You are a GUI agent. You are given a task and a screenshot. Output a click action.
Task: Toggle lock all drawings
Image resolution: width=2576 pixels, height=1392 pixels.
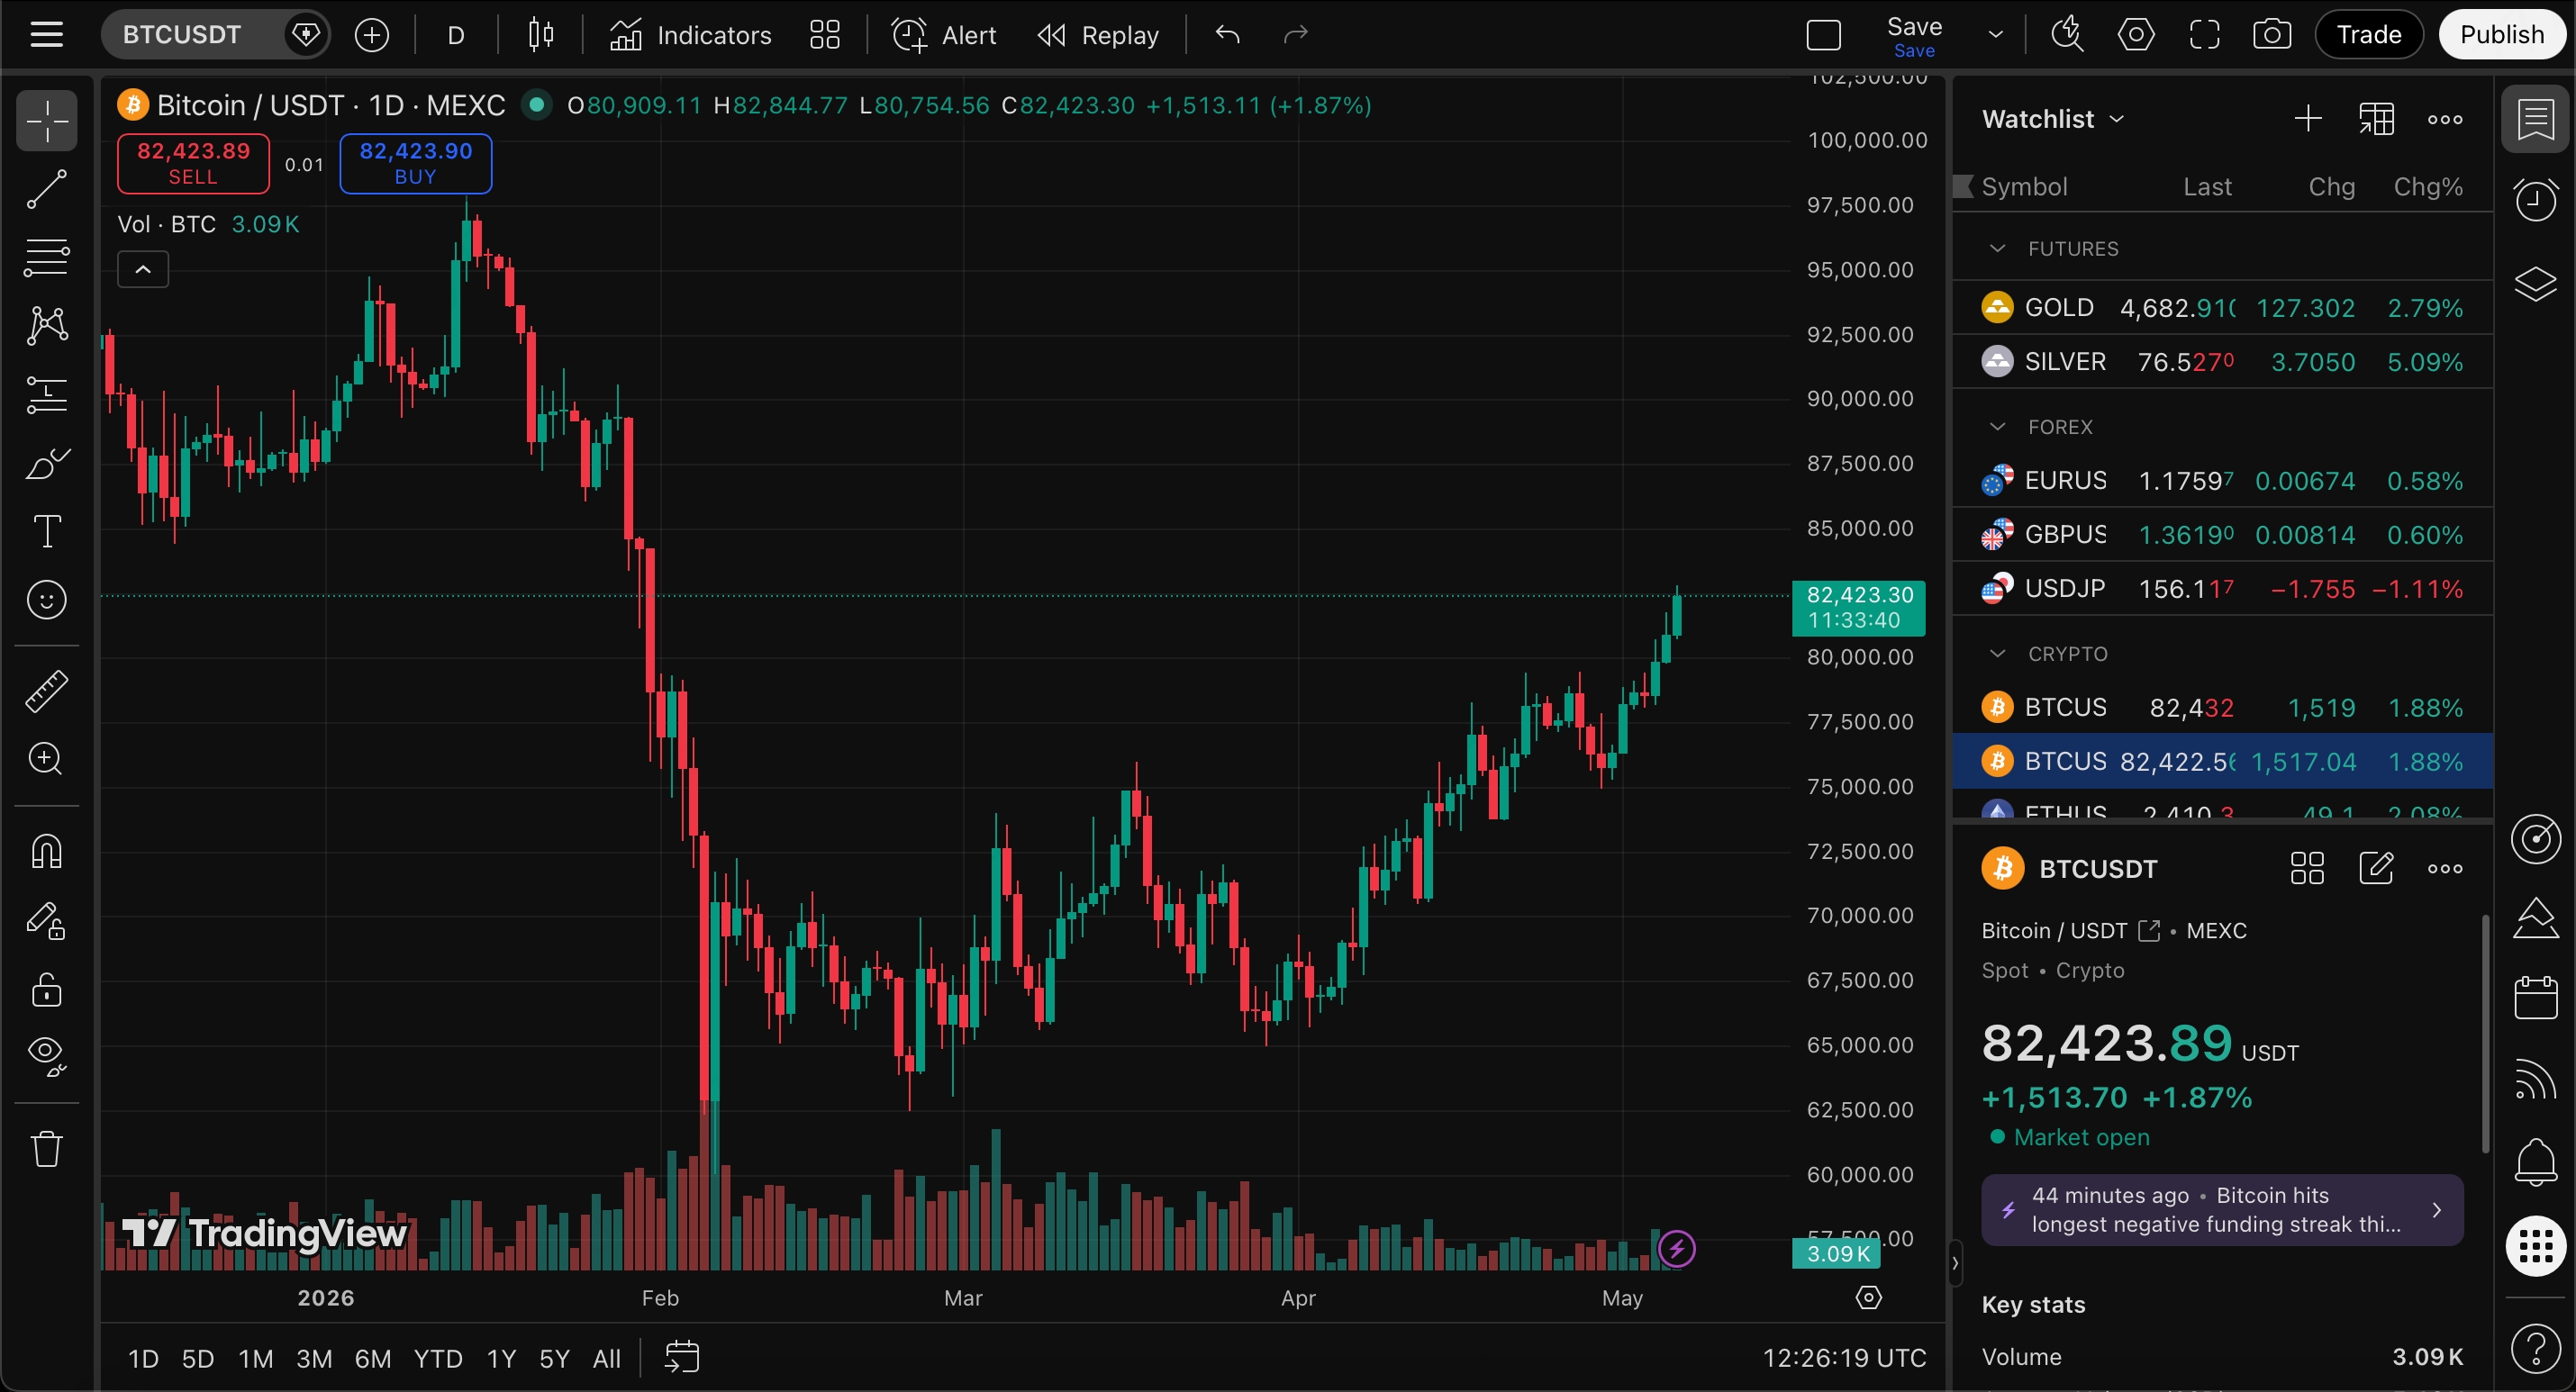(x=46, y=990)
